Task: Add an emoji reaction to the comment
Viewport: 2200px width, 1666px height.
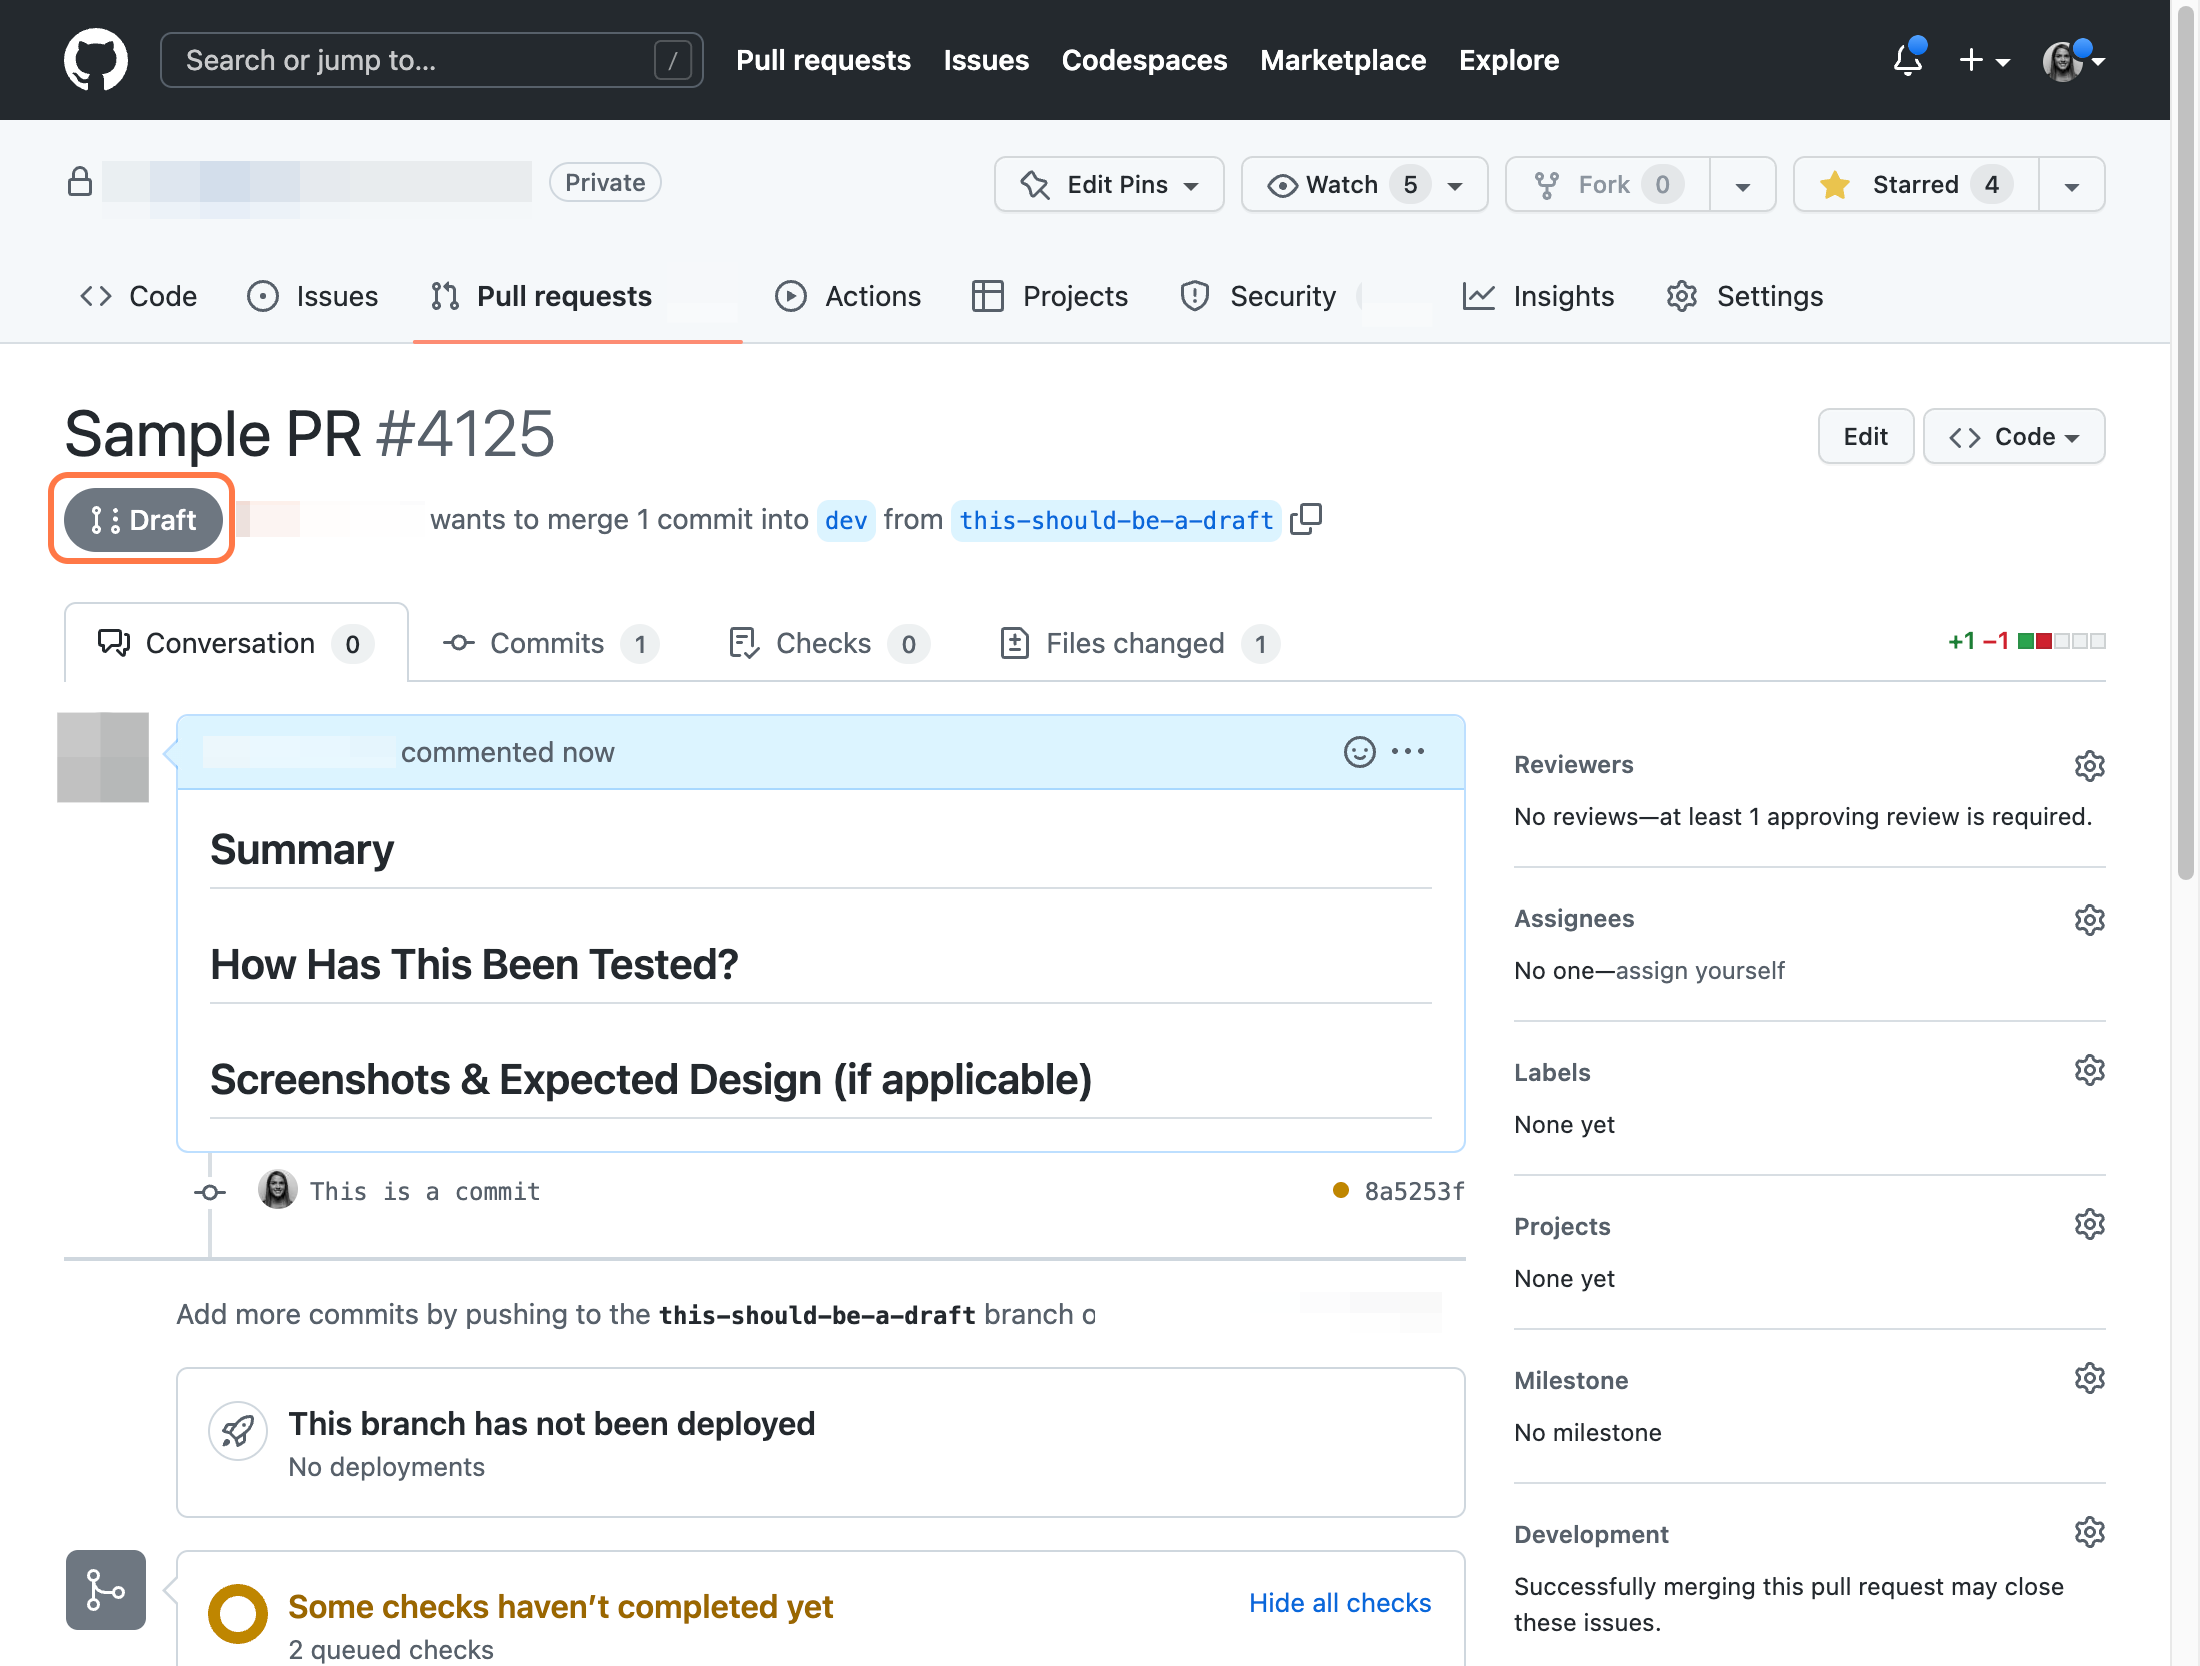Action: pyautogui.click(x=1359, y=752)
